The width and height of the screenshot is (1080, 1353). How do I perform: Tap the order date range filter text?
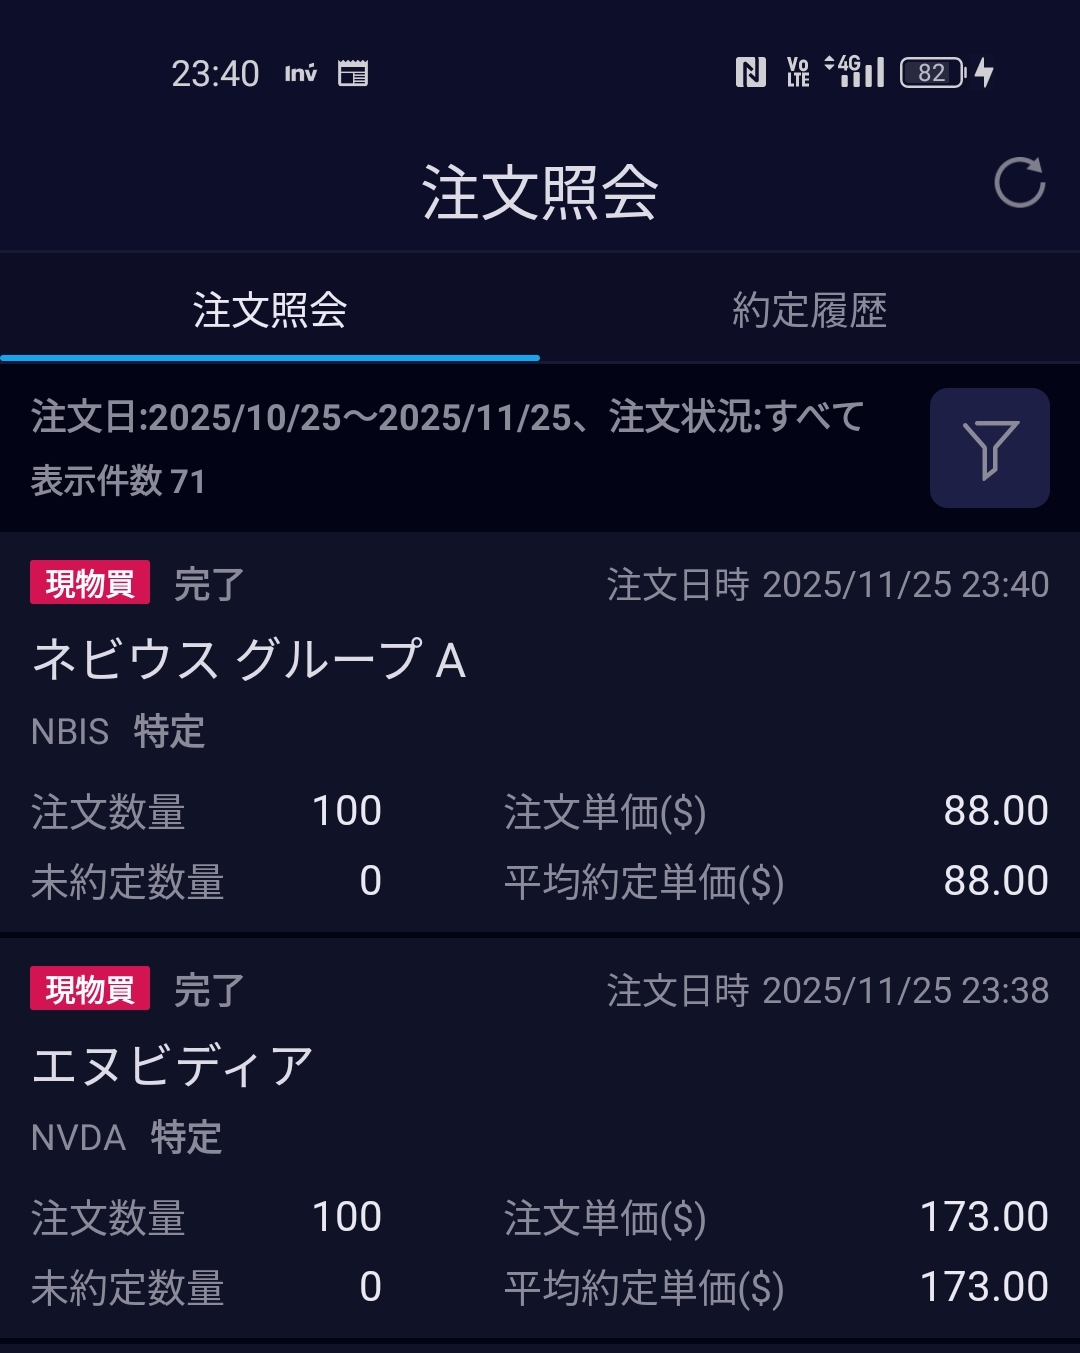pyautogui.click(x=447, y=417)
